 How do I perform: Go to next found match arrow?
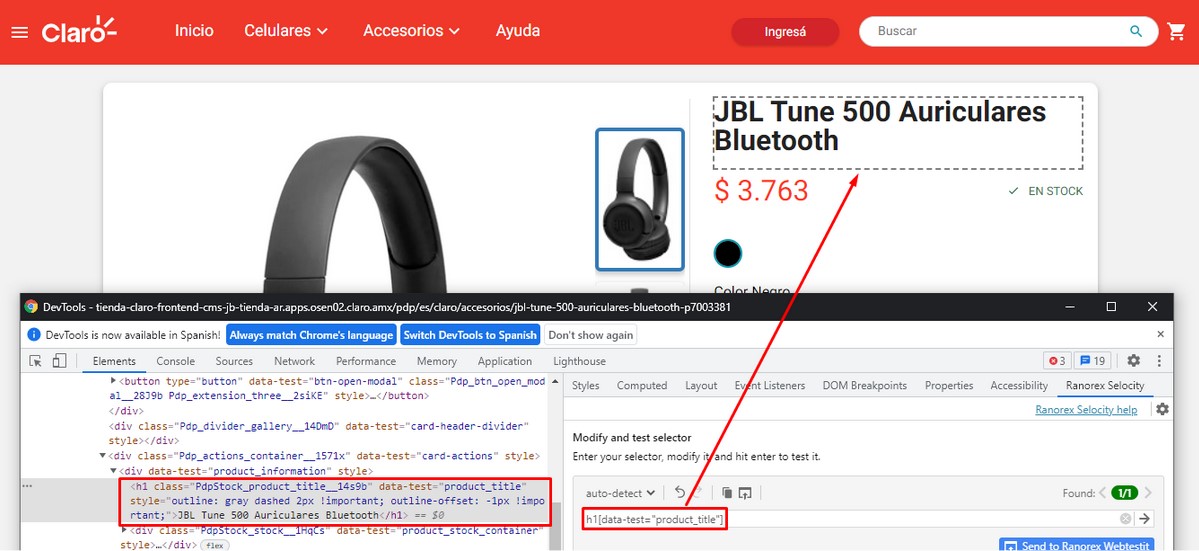1148,493
